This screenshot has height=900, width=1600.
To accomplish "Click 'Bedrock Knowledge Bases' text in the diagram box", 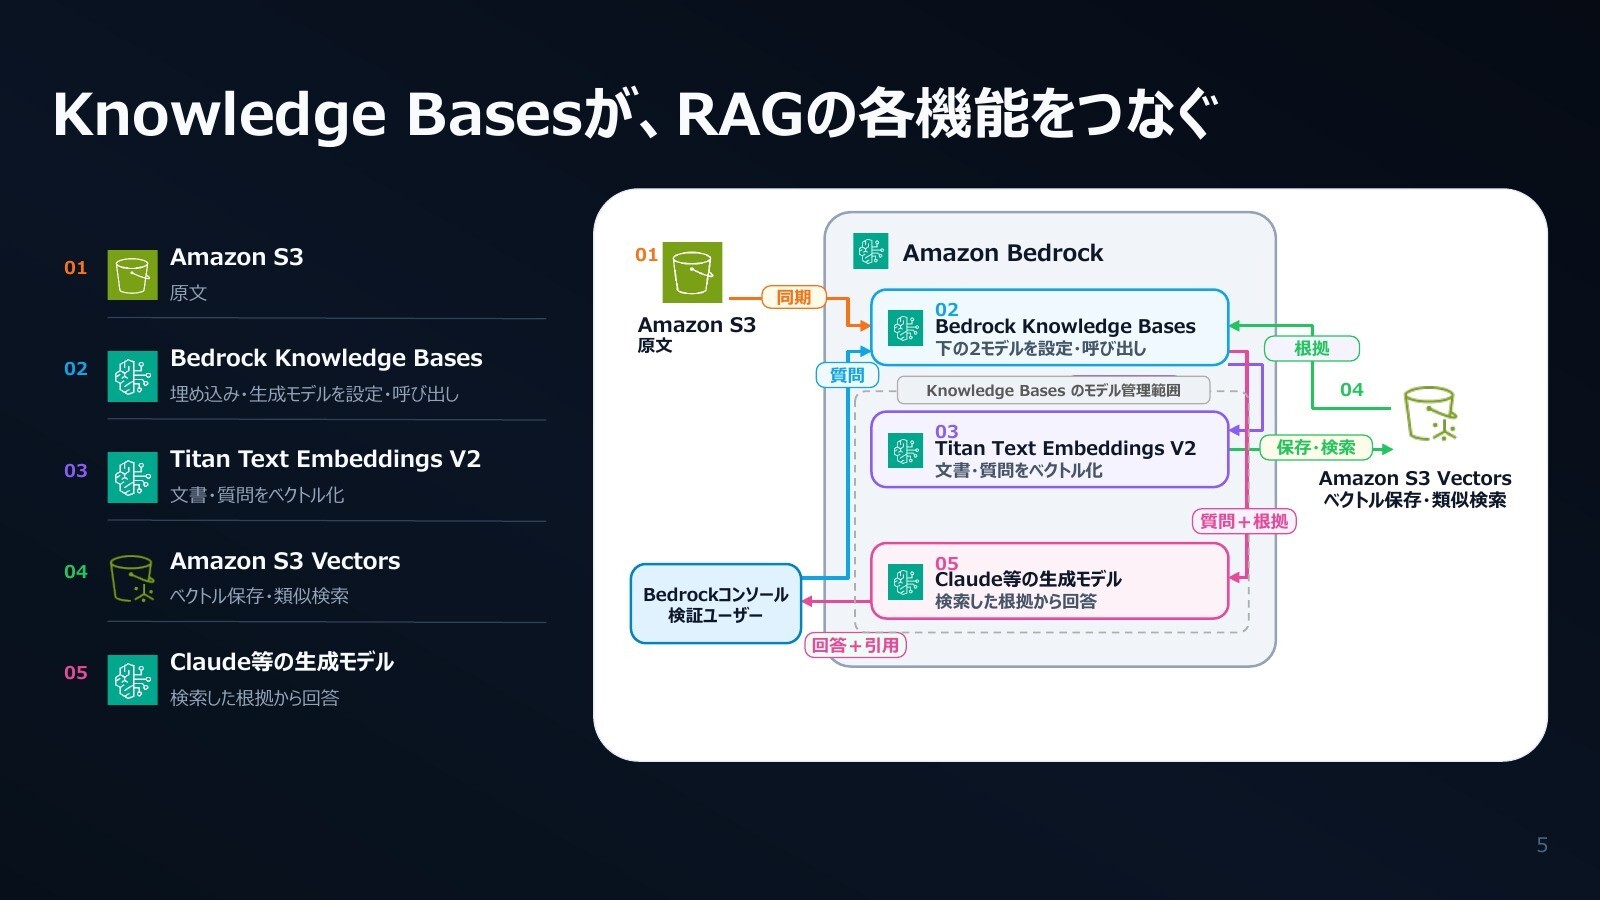I will click(x=1065, y=327).
